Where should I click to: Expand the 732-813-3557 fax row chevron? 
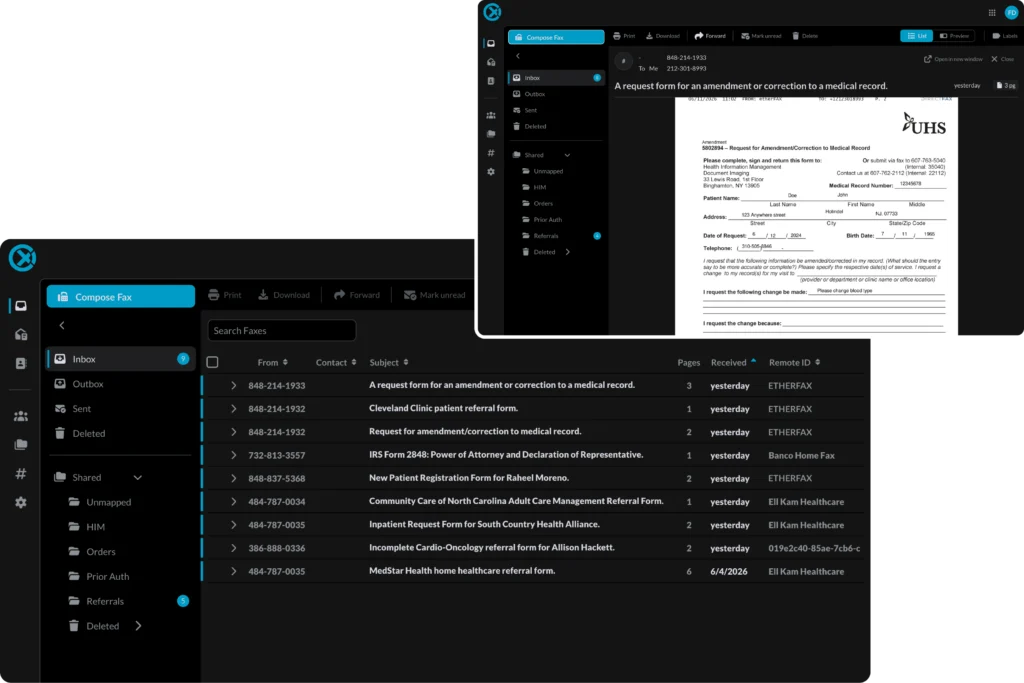[233, 455]
